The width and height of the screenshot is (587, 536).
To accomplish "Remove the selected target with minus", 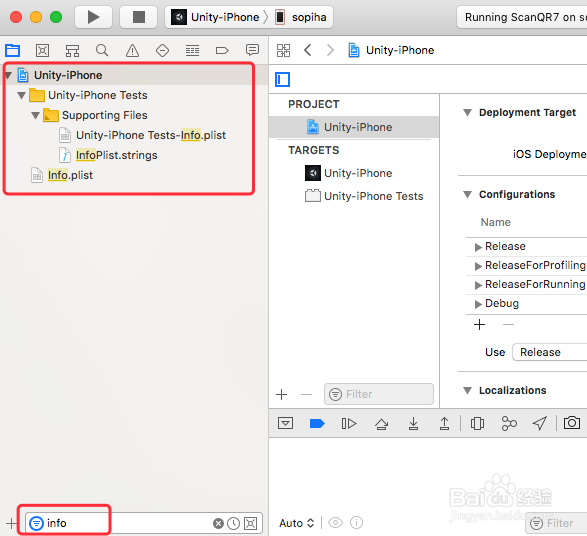I will [306, 394].
